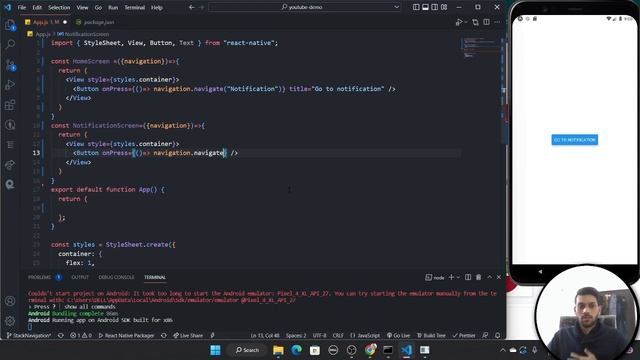Maximize the panel with up chevron
The width and height of the screenshot is (640, 360).
489,277
